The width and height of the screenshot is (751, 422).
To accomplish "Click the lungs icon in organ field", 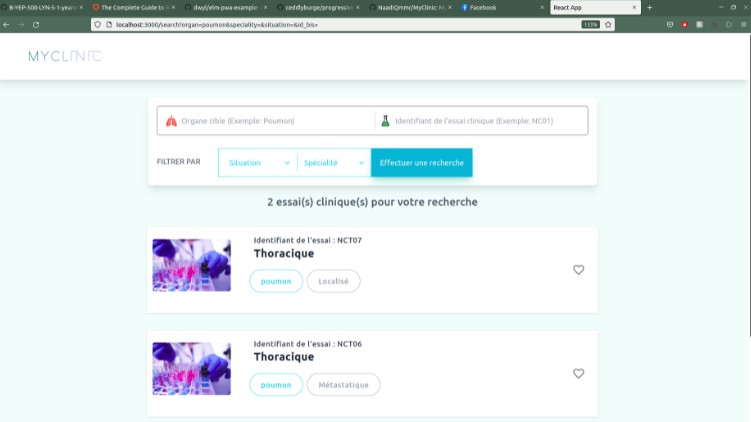I will coord(170,121).
